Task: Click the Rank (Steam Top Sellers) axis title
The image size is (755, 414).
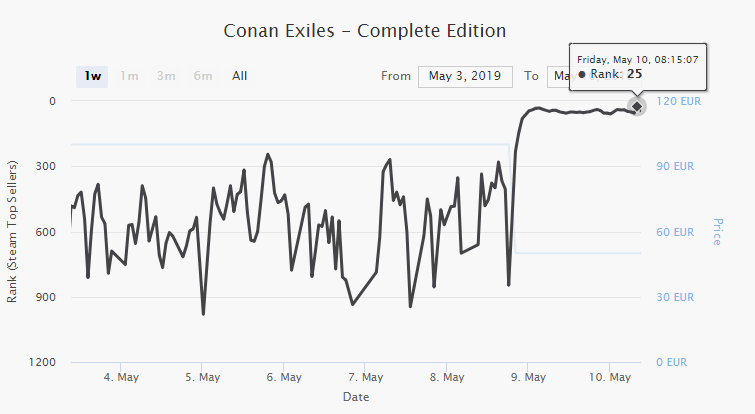Action: click(x=13, y=230)
